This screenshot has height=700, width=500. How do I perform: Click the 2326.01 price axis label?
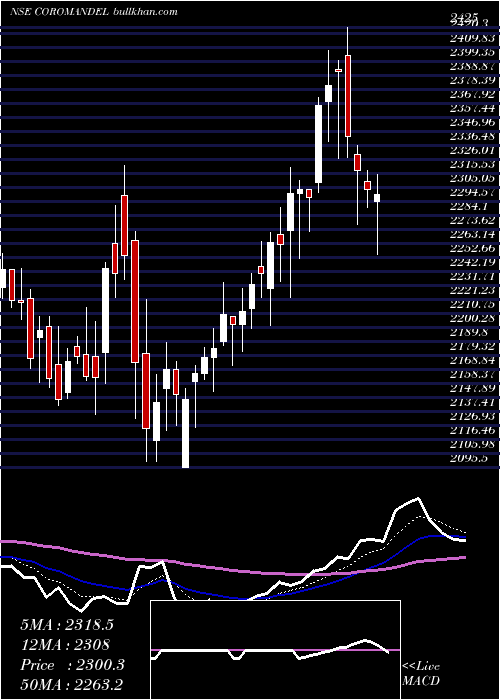pyautogui.click(x=473, y=150)
